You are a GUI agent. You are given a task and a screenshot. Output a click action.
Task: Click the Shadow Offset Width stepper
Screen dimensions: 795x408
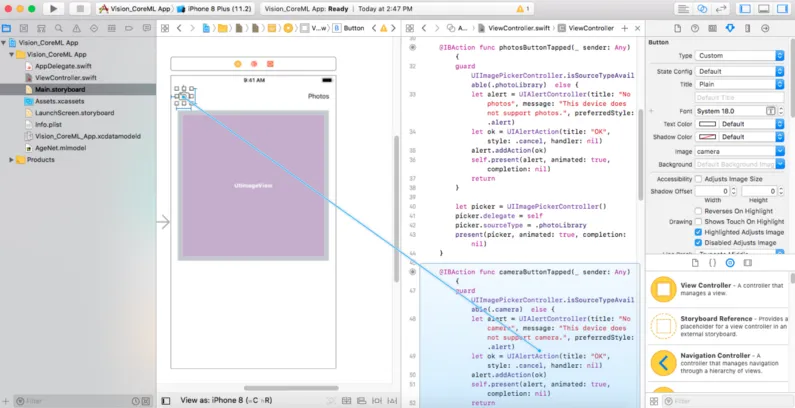coord(734,191)
